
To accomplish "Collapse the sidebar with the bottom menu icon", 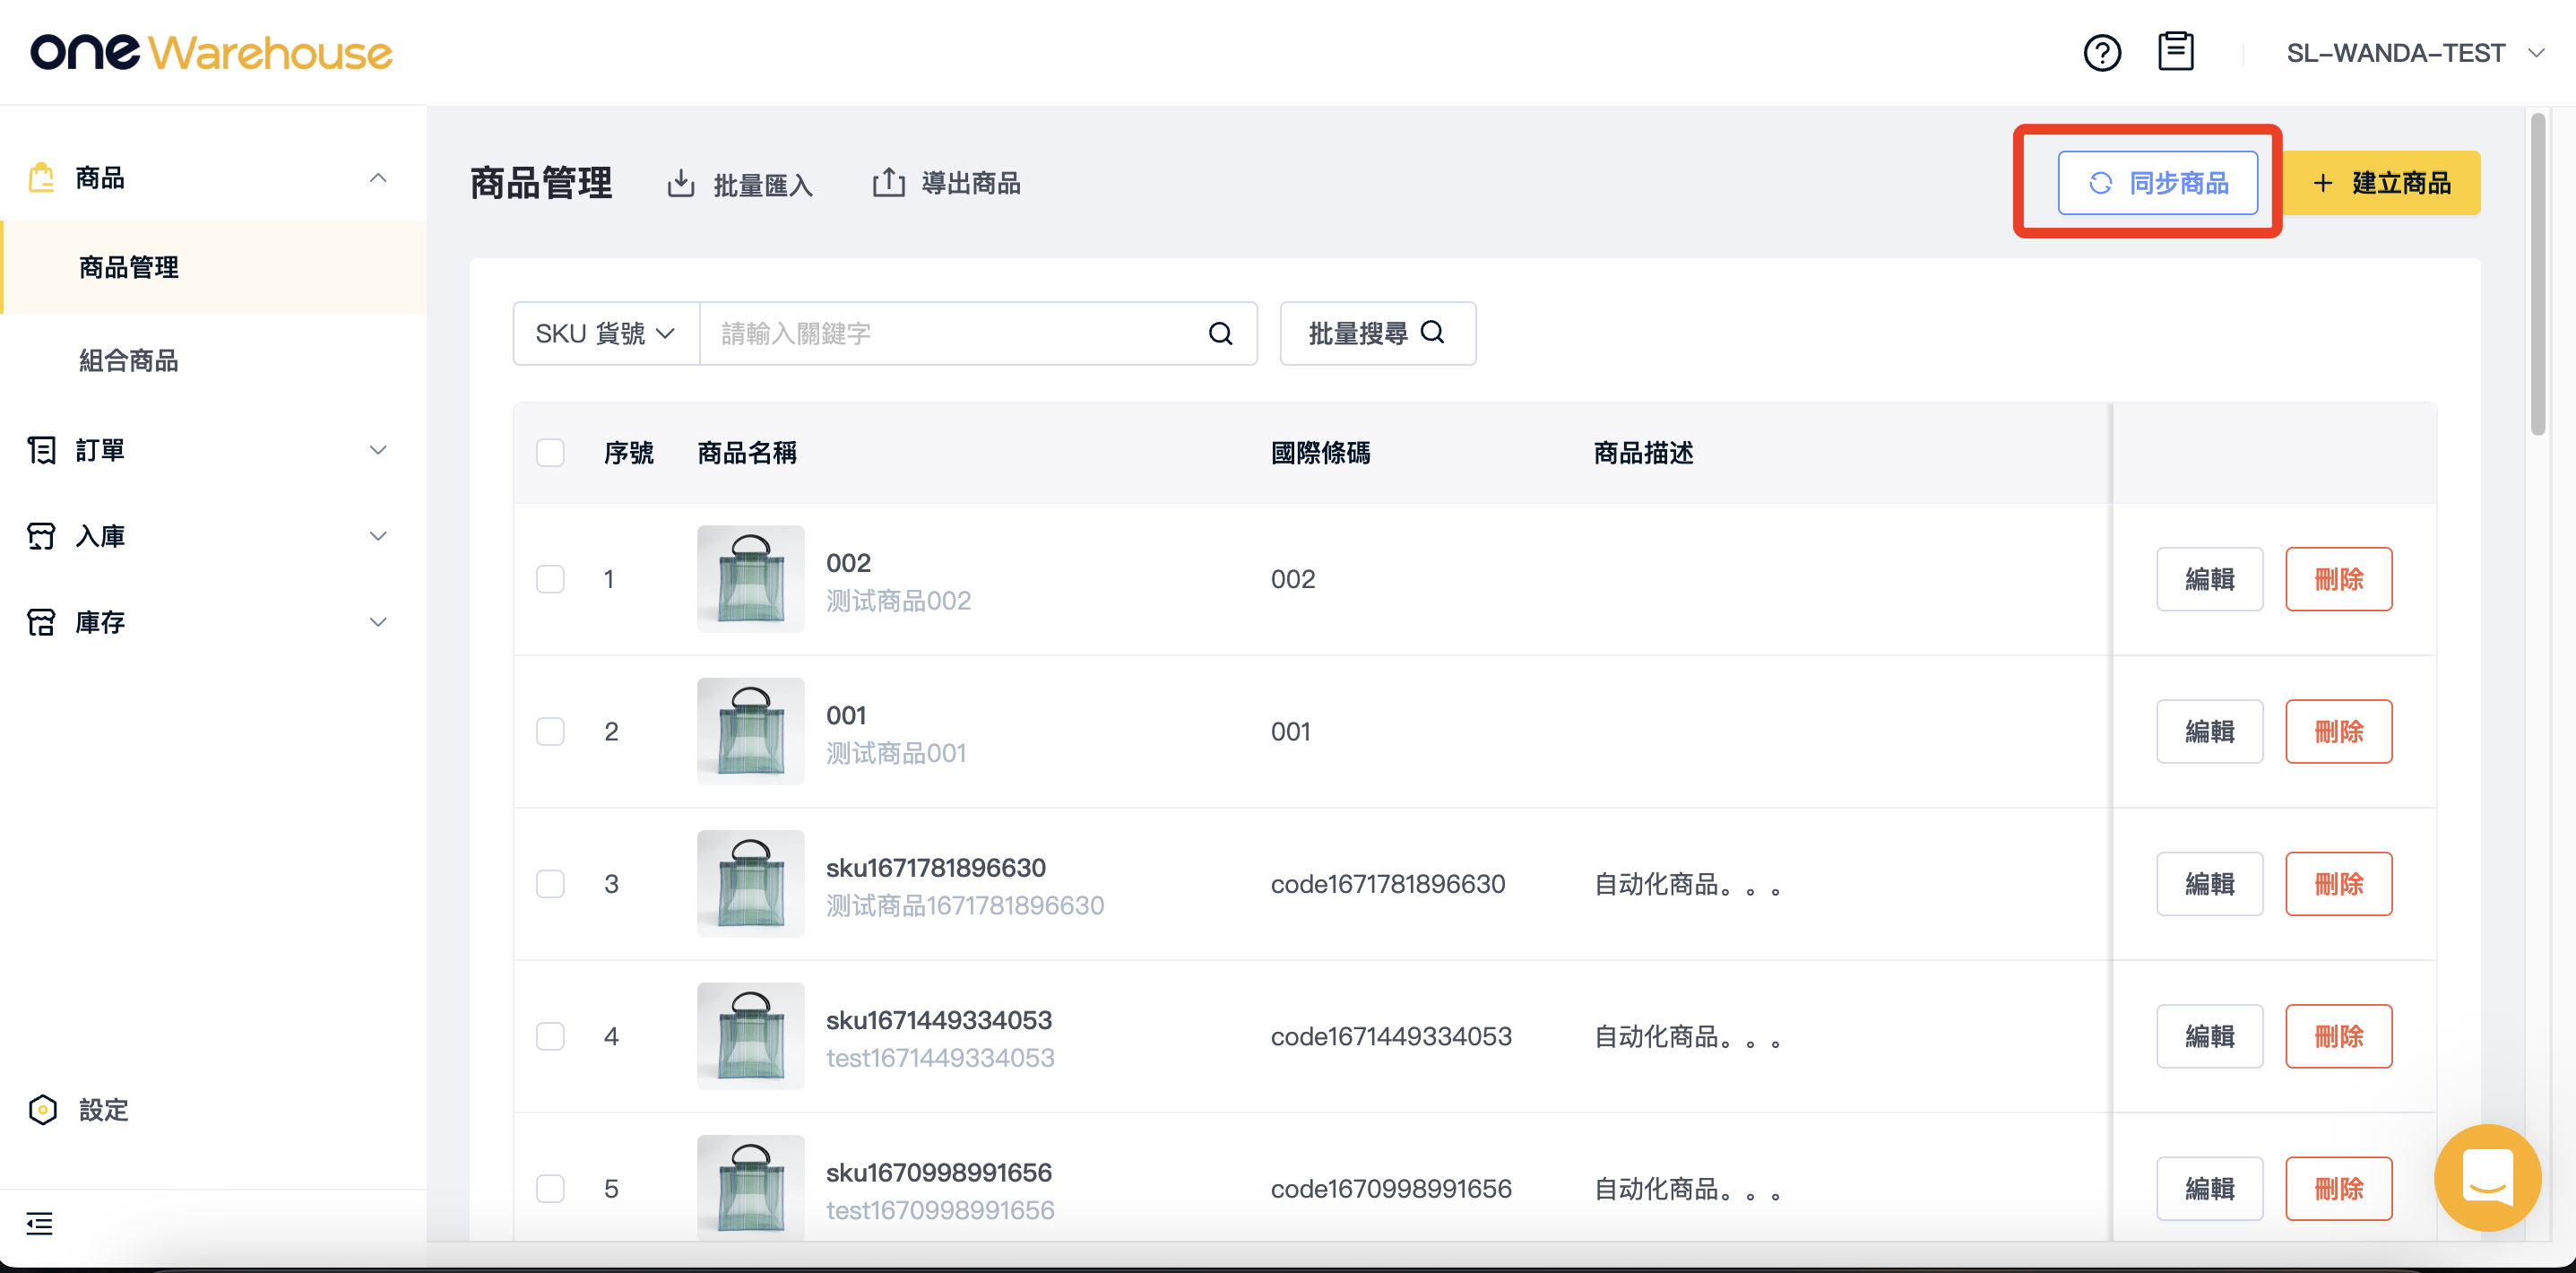I will tap(40, 1223).
